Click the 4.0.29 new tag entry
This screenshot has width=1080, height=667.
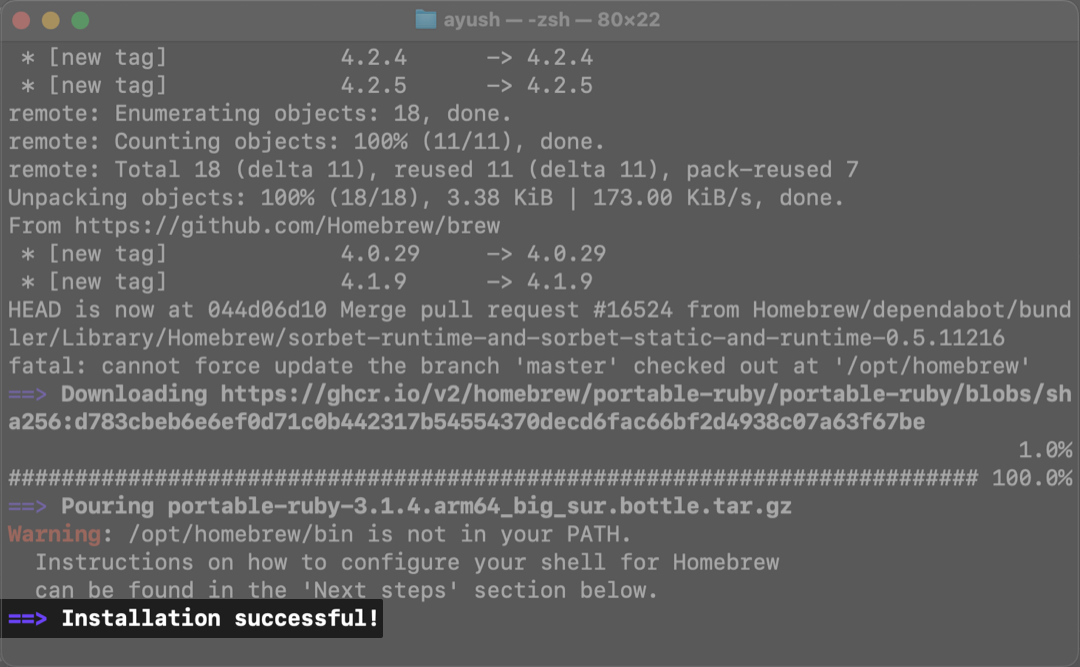point(380,254)
